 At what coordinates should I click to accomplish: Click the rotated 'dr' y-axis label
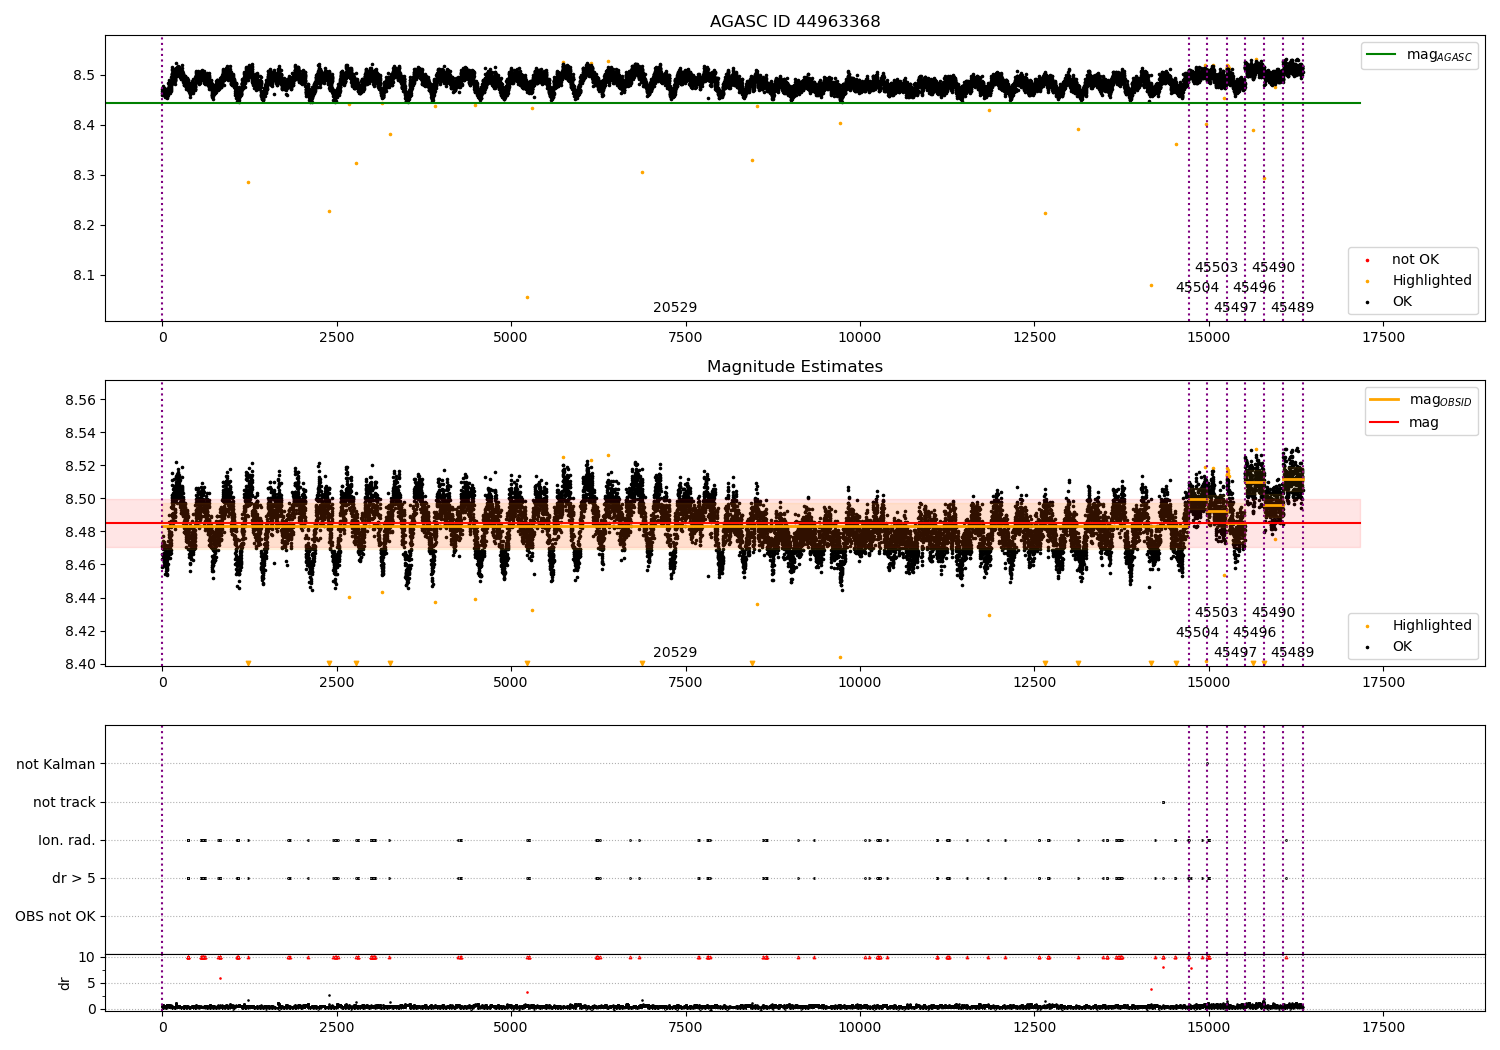point(65,983)
